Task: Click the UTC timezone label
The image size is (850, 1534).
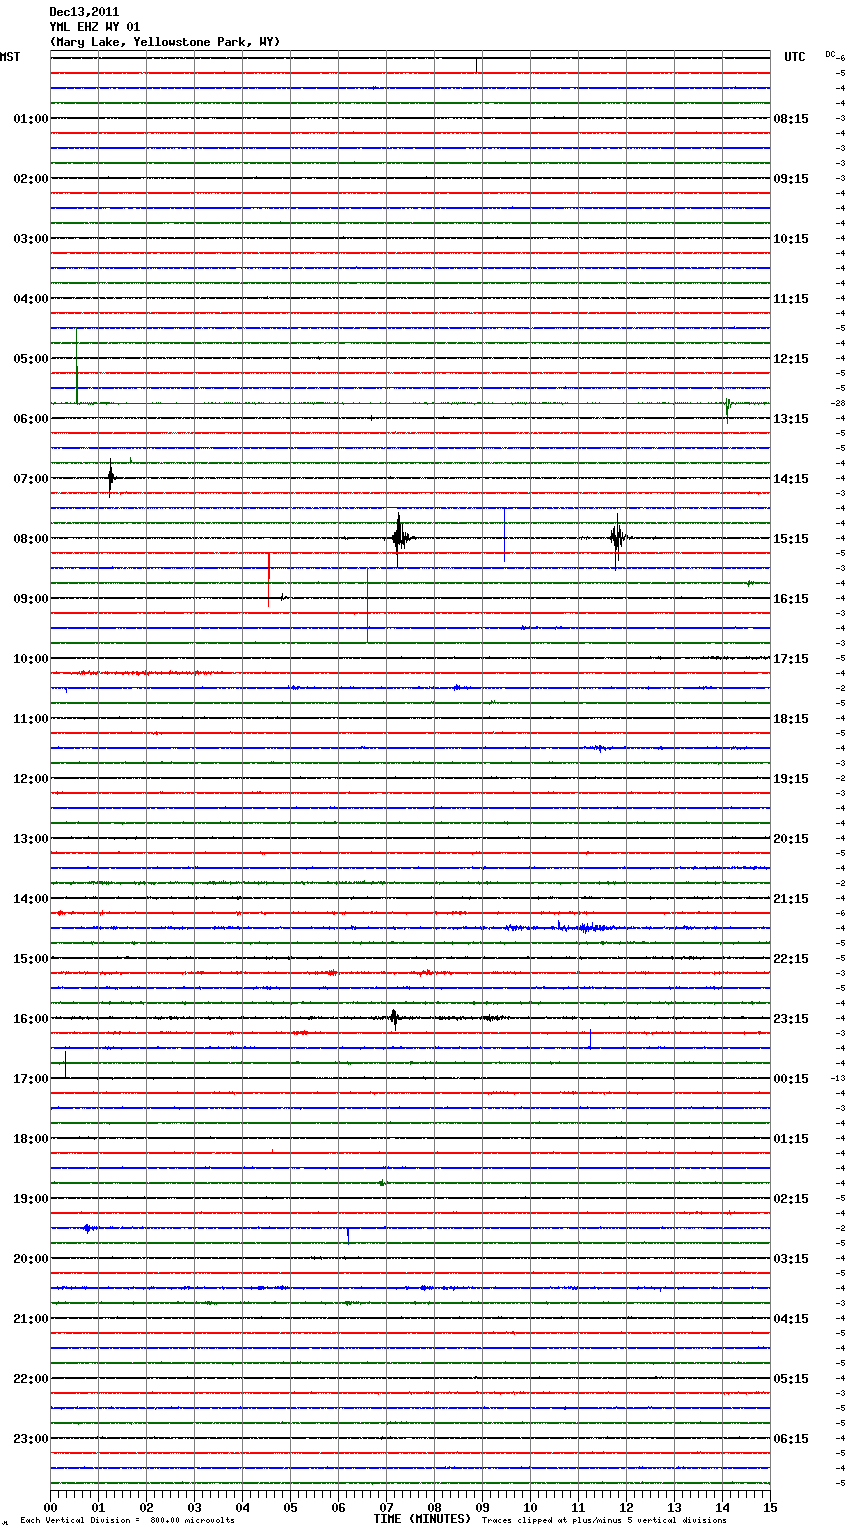Action: tap(794, 57)
